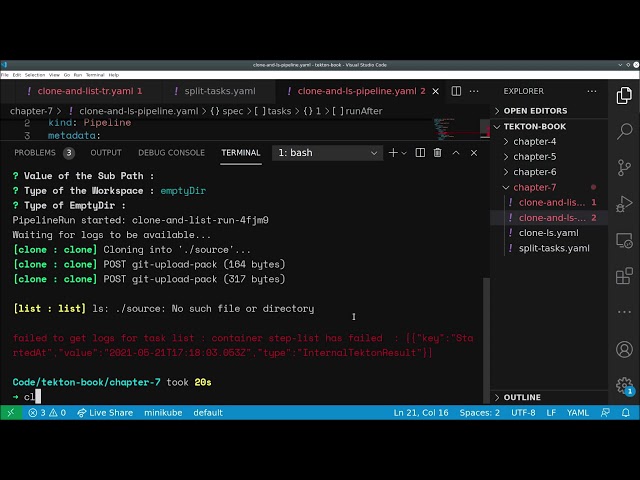Click the spec breadcrumb segment
Image resolution: width=640 pixels, height=480 pixels.
pyautogui.click(x=227, y=111)
